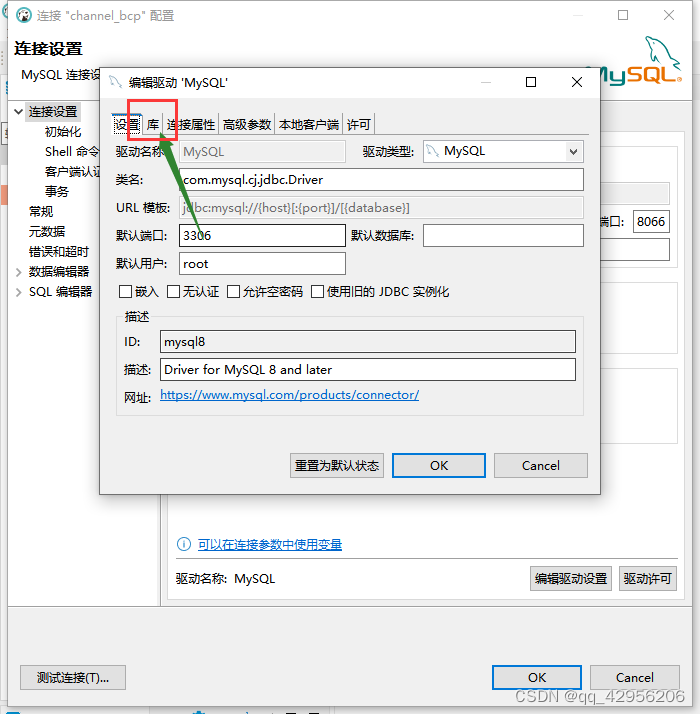Toggle 使用旧的 JDBC 实例化 checkbox

click(x=317, y=291)
